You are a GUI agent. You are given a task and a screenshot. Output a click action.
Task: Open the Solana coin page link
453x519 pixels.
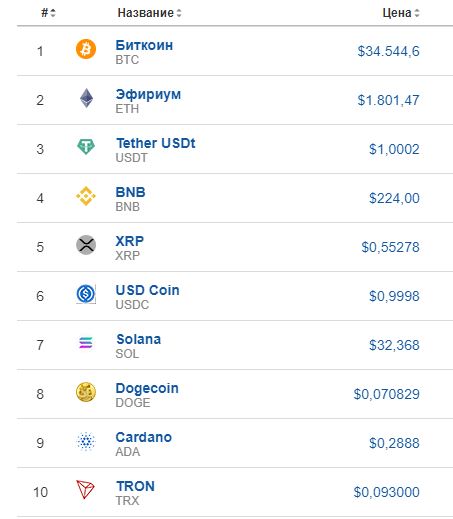139,339
